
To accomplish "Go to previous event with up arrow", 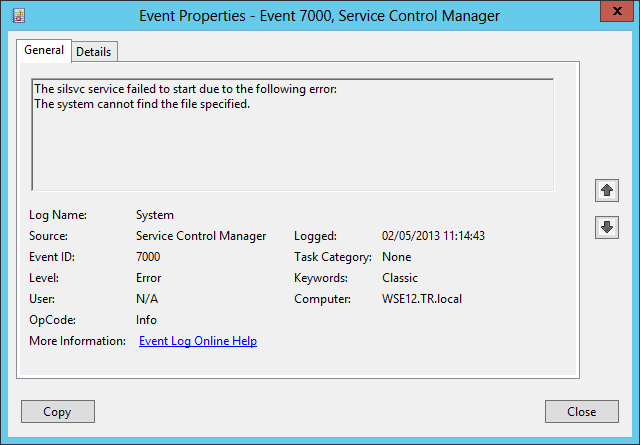I will pos(606,190).
